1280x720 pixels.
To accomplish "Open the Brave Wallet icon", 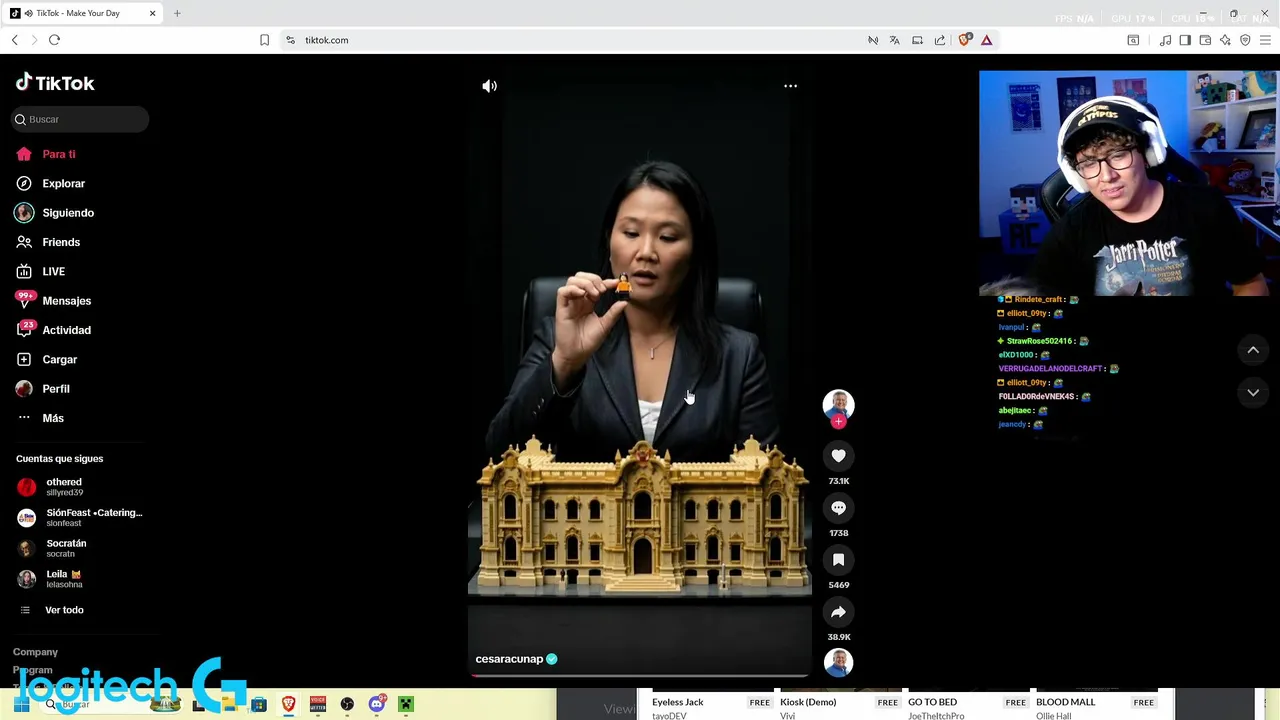I will click(1205, 40).
